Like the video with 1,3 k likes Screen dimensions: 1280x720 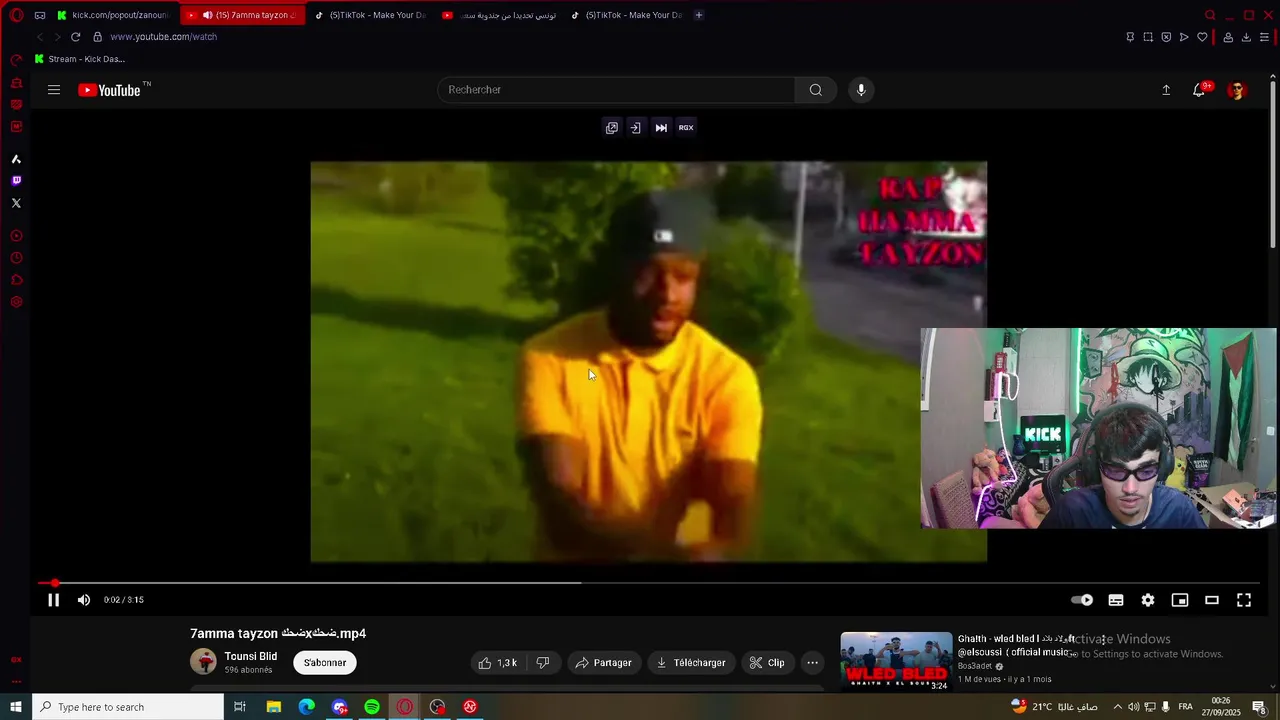[498, 663]
